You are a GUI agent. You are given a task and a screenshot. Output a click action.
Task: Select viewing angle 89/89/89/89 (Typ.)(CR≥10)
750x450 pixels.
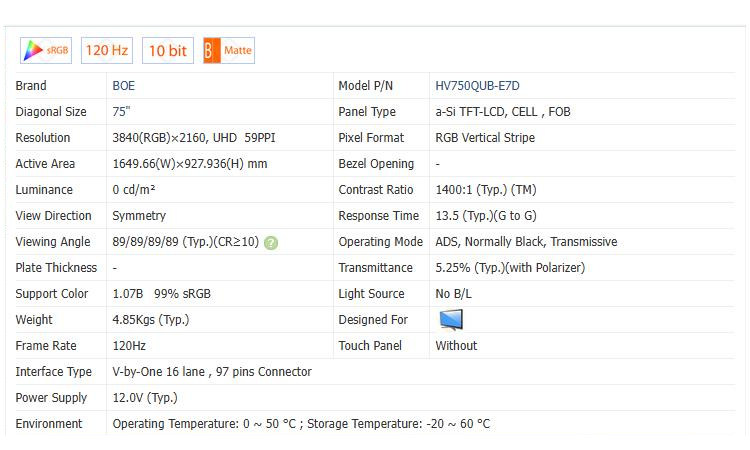(x=186, y=241)
